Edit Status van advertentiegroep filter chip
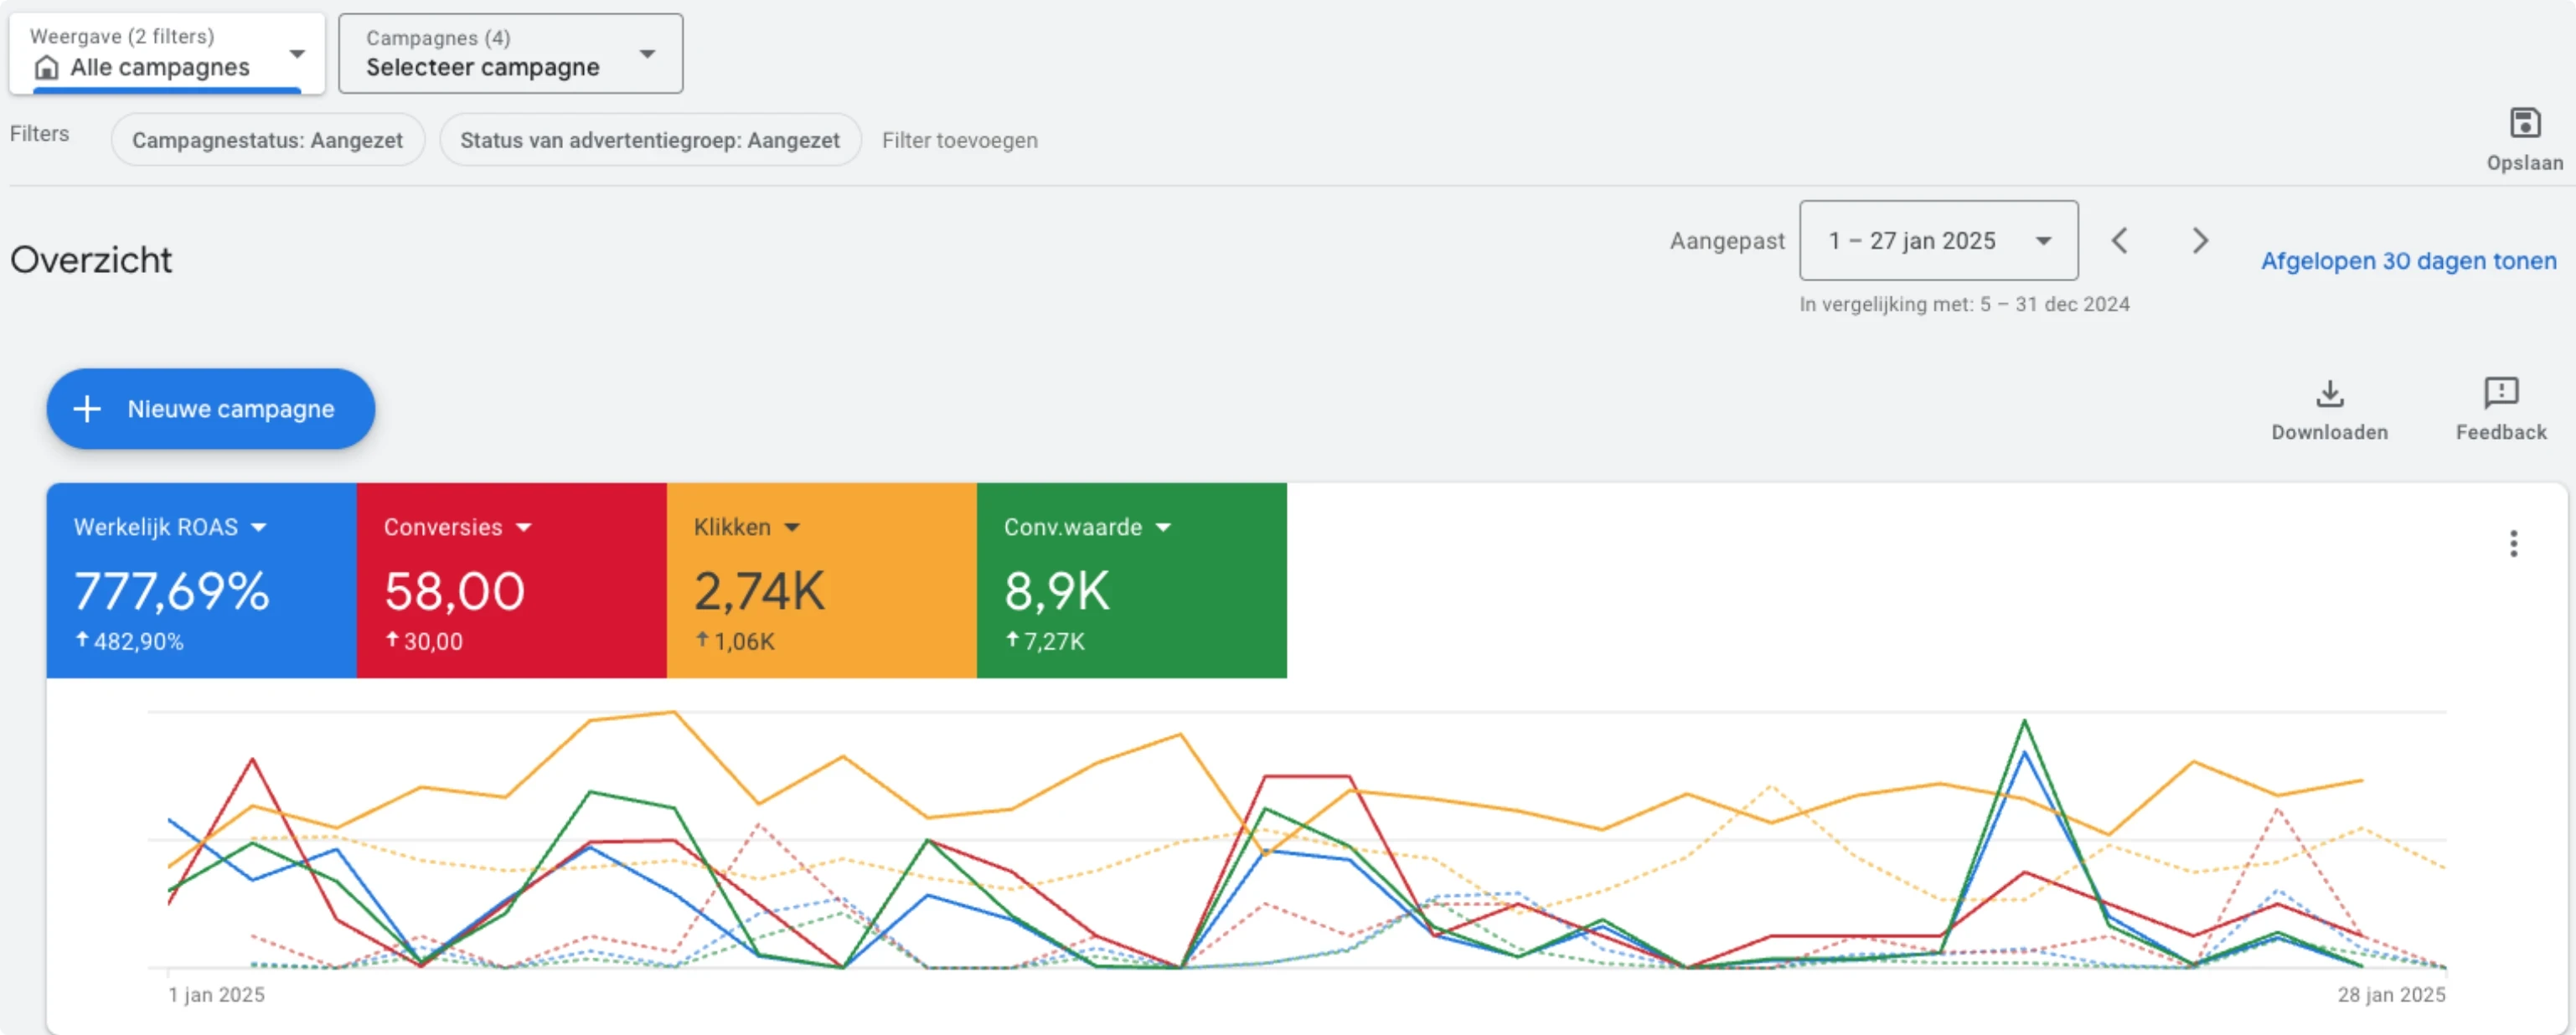Screen dimensions: 2576x1035 click(649, 141)
